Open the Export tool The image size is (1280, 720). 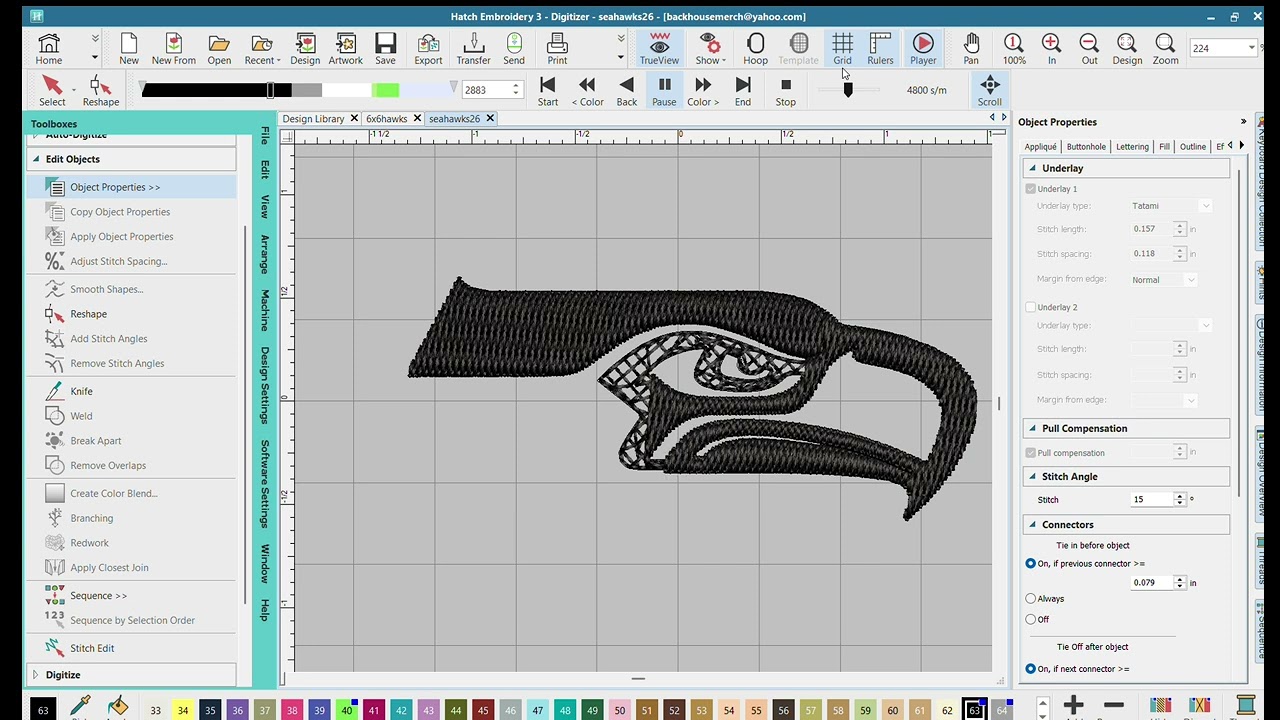pos(428,48)
